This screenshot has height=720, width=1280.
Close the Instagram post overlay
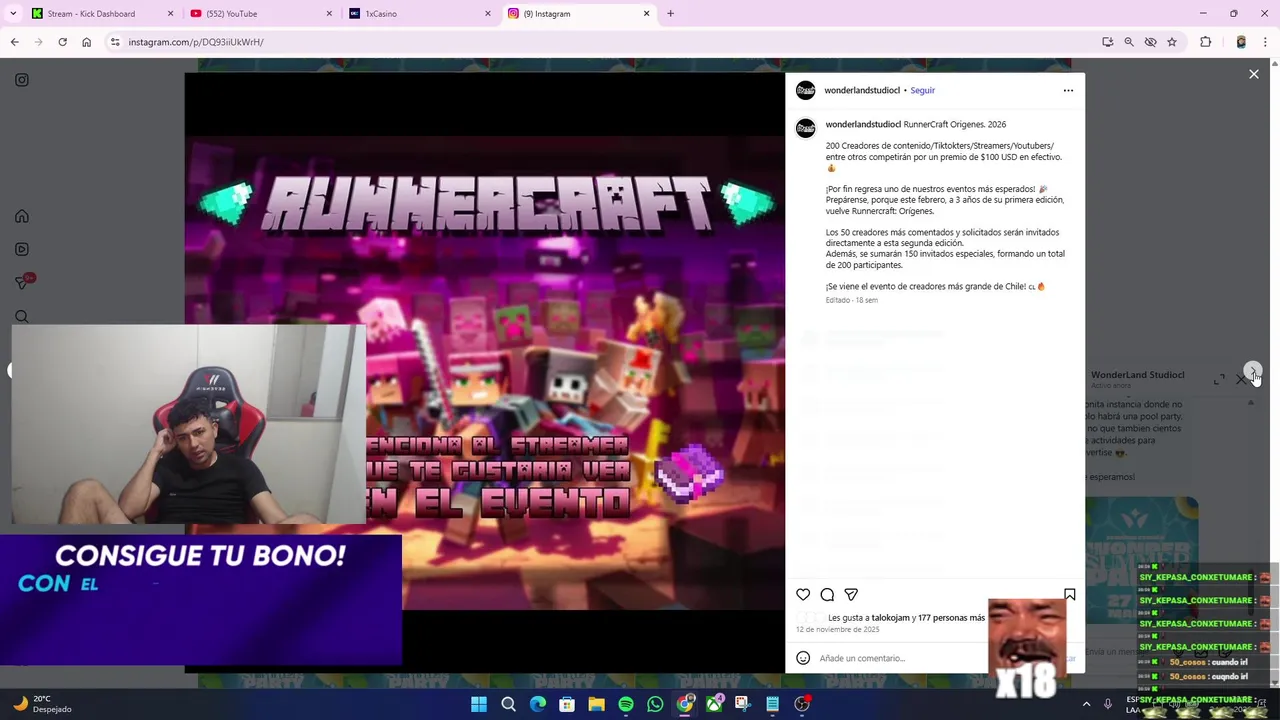pyautogui.click(x=1254, y=74)
